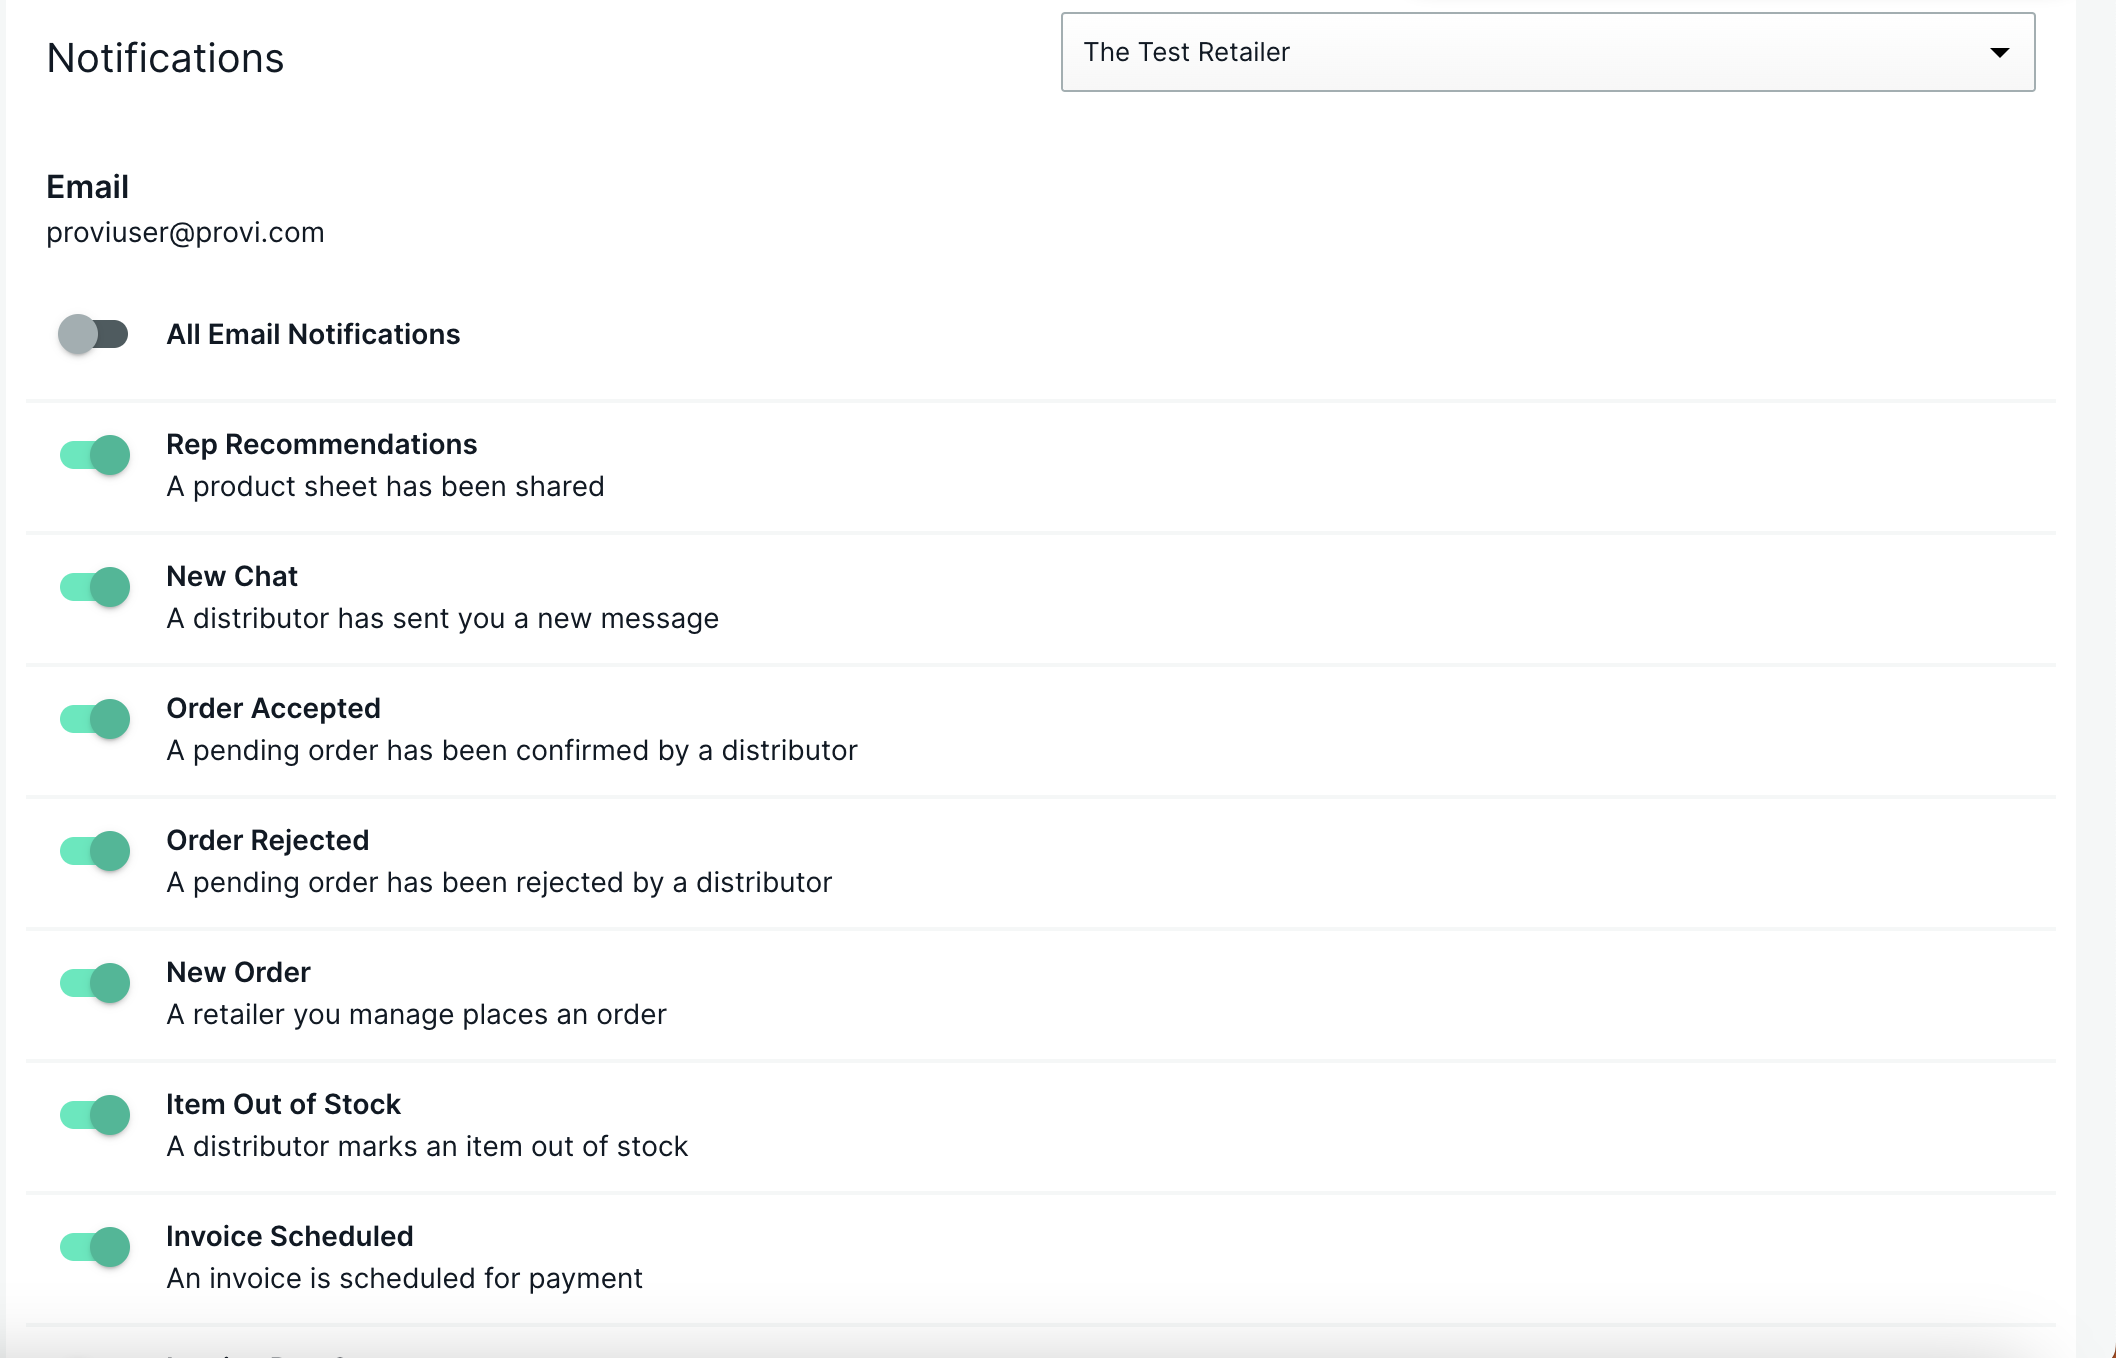Viewport: 2116px width, 1358px height.
Task: Click the Rep Recommendations title
Action: [x=321, y=444]
